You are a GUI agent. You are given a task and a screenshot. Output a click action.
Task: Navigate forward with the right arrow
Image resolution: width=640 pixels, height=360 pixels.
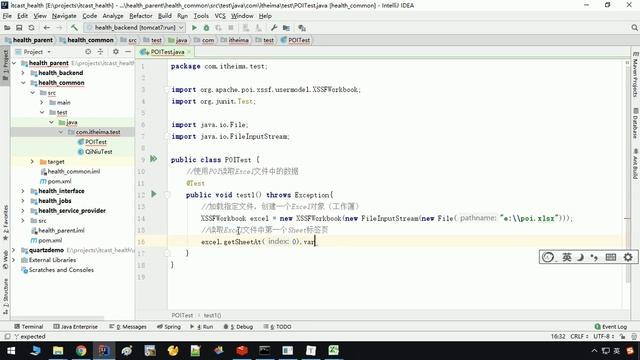[59, 28]
